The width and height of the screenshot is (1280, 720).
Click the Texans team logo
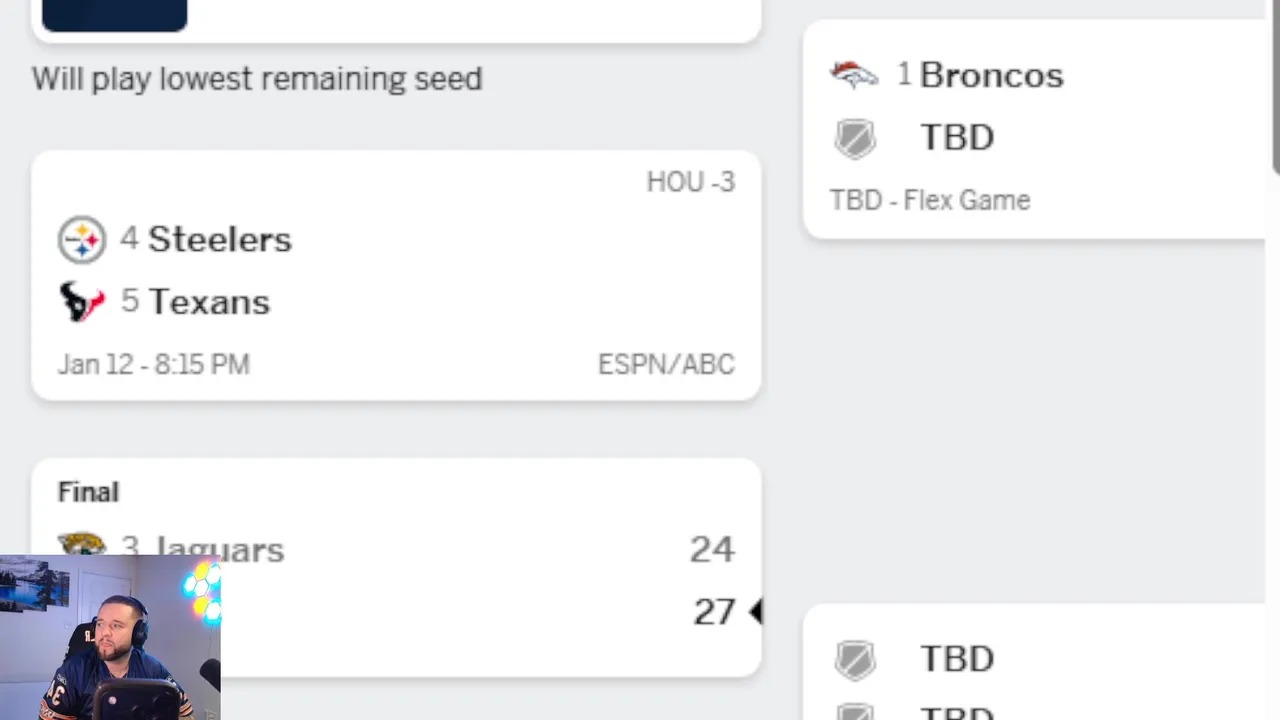[82, 302]
